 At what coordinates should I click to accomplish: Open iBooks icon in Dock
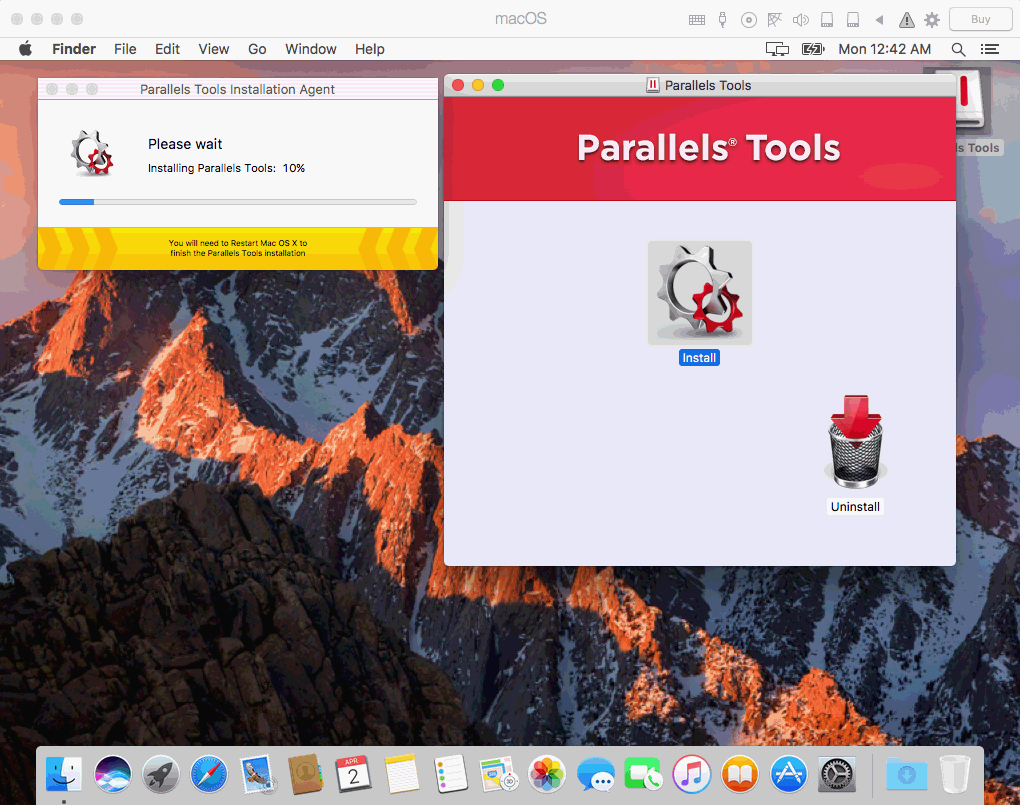pos(740,774)
